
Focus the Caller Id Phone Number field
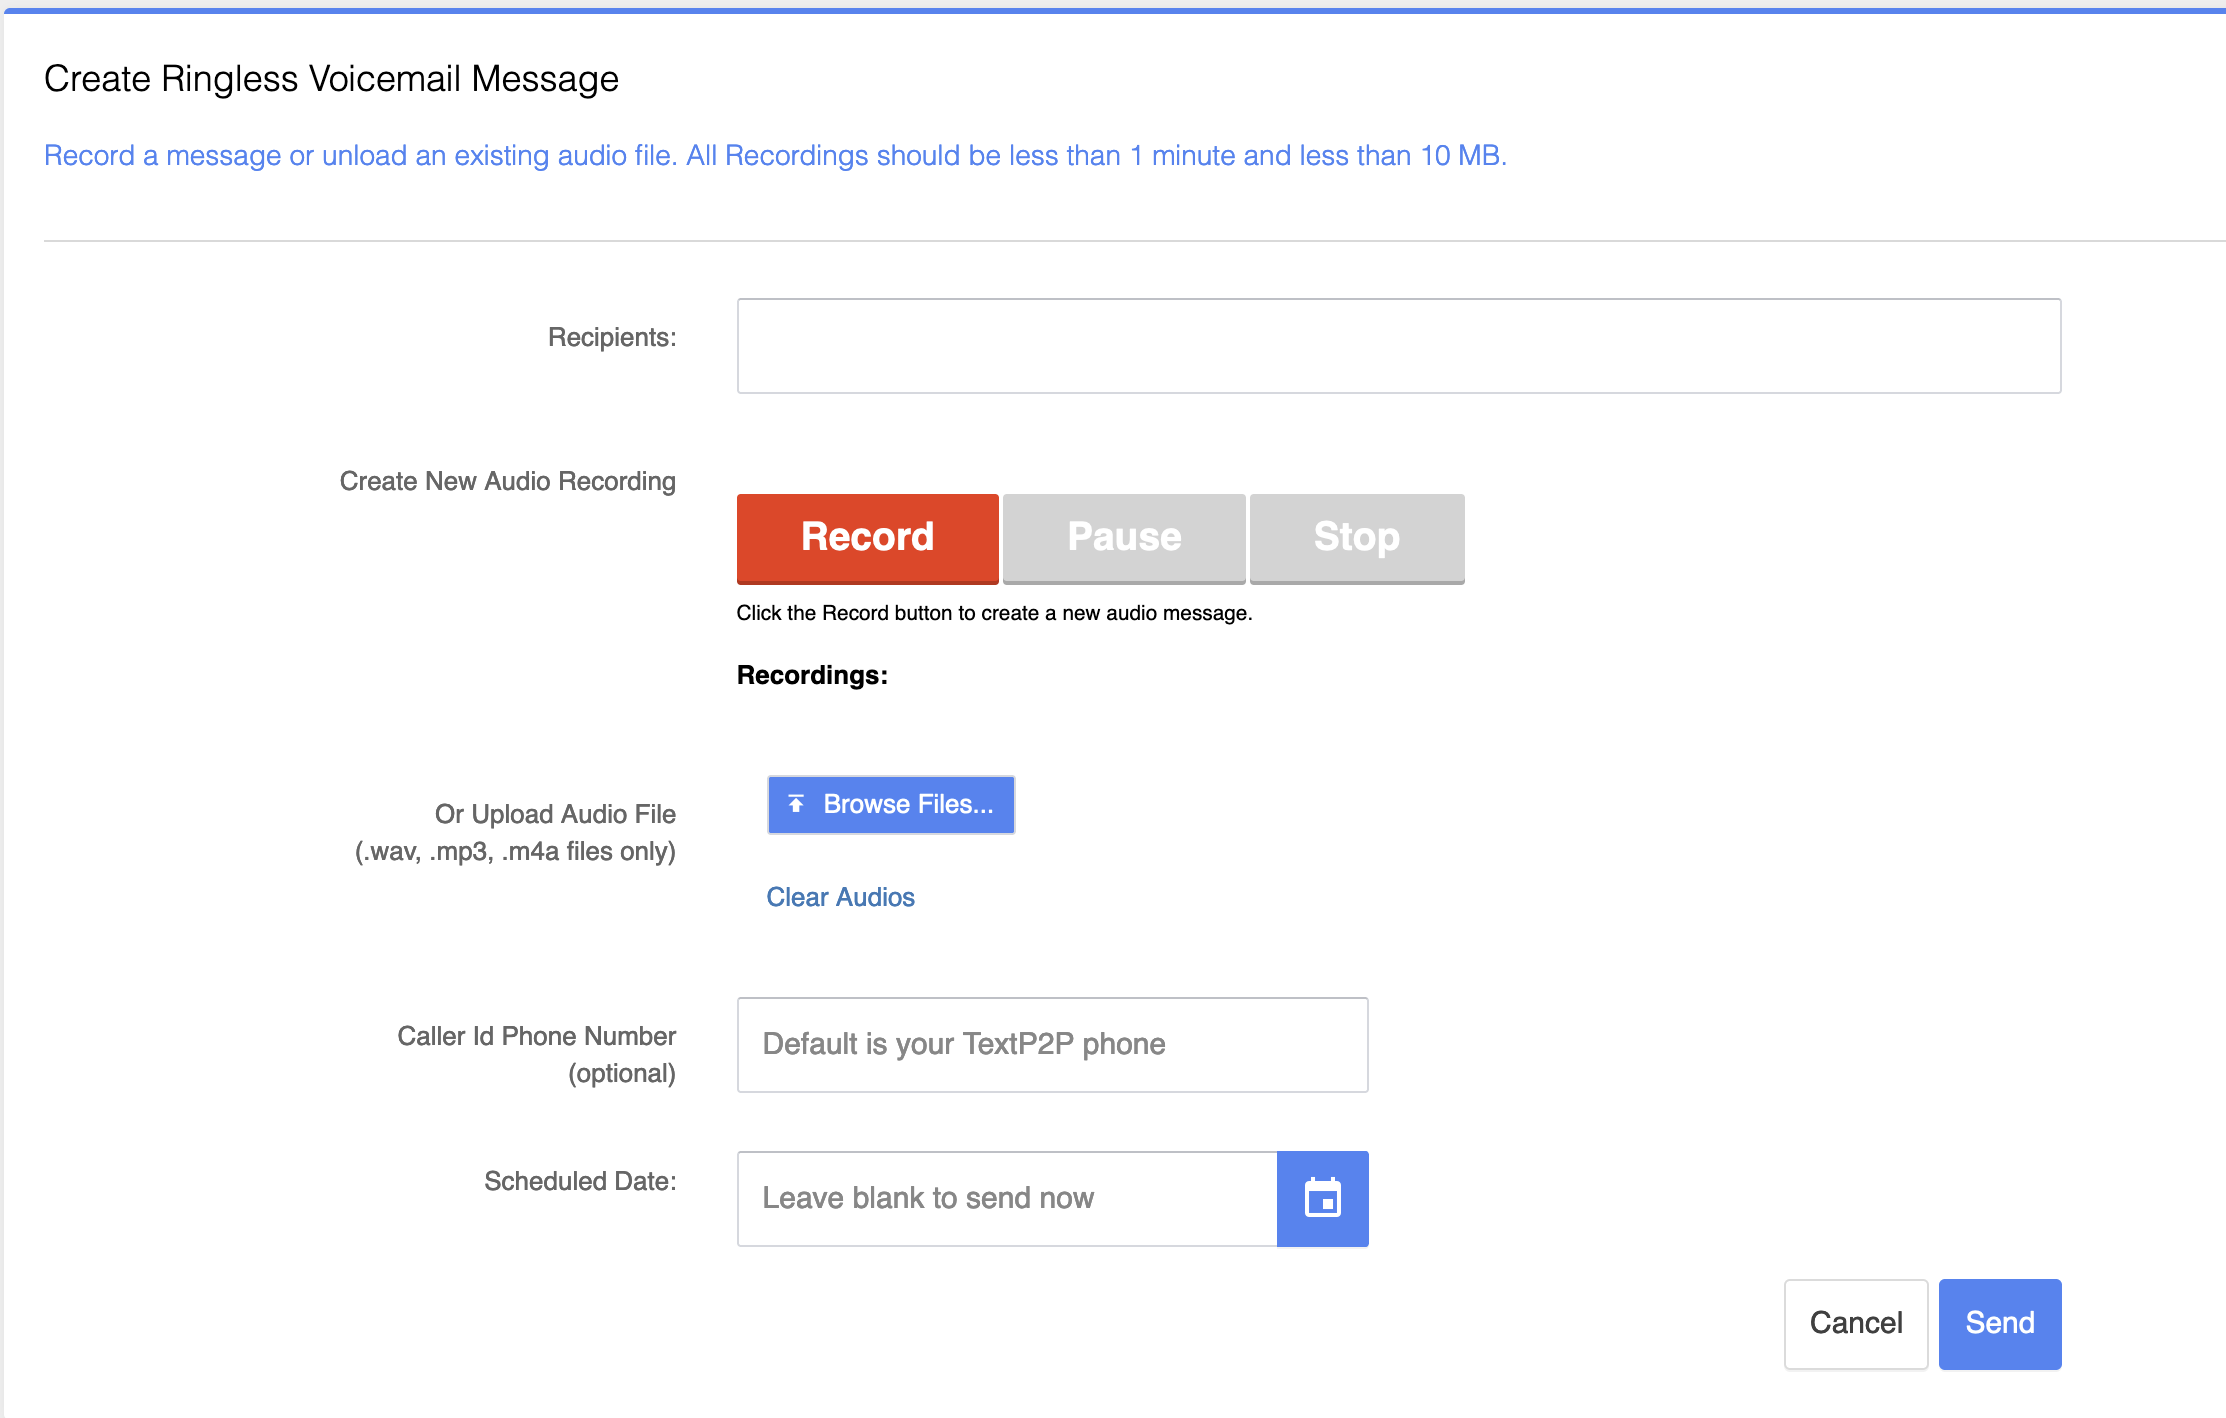pos(1052,1044)
